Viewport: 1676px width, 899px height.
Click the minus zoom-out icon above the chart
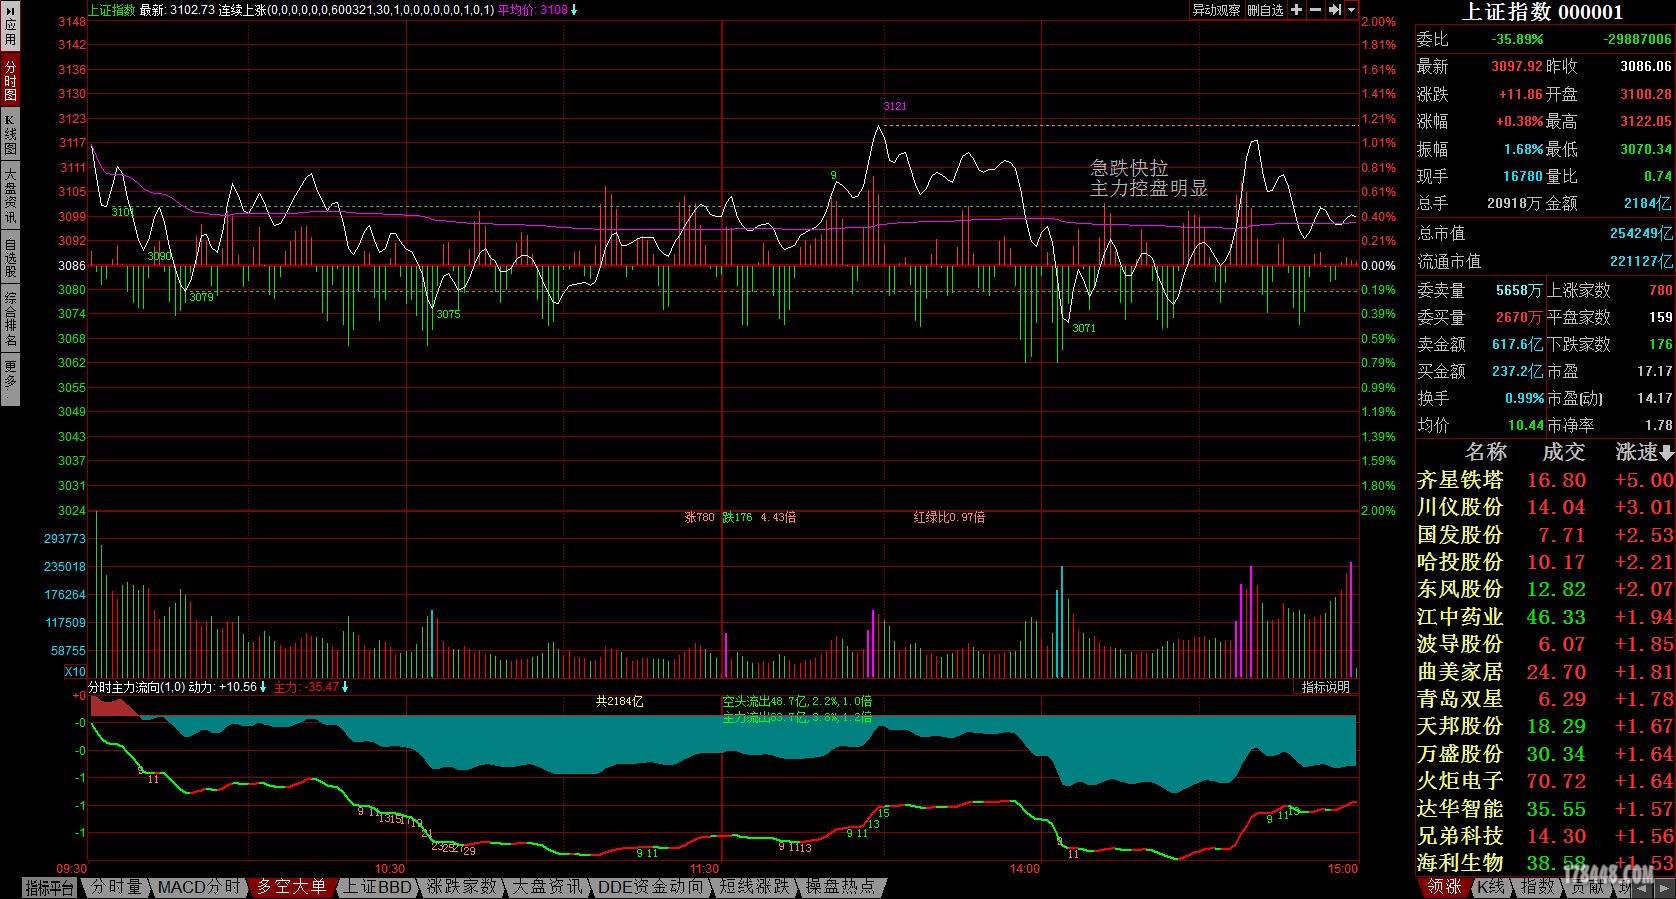click(1316, 10)
